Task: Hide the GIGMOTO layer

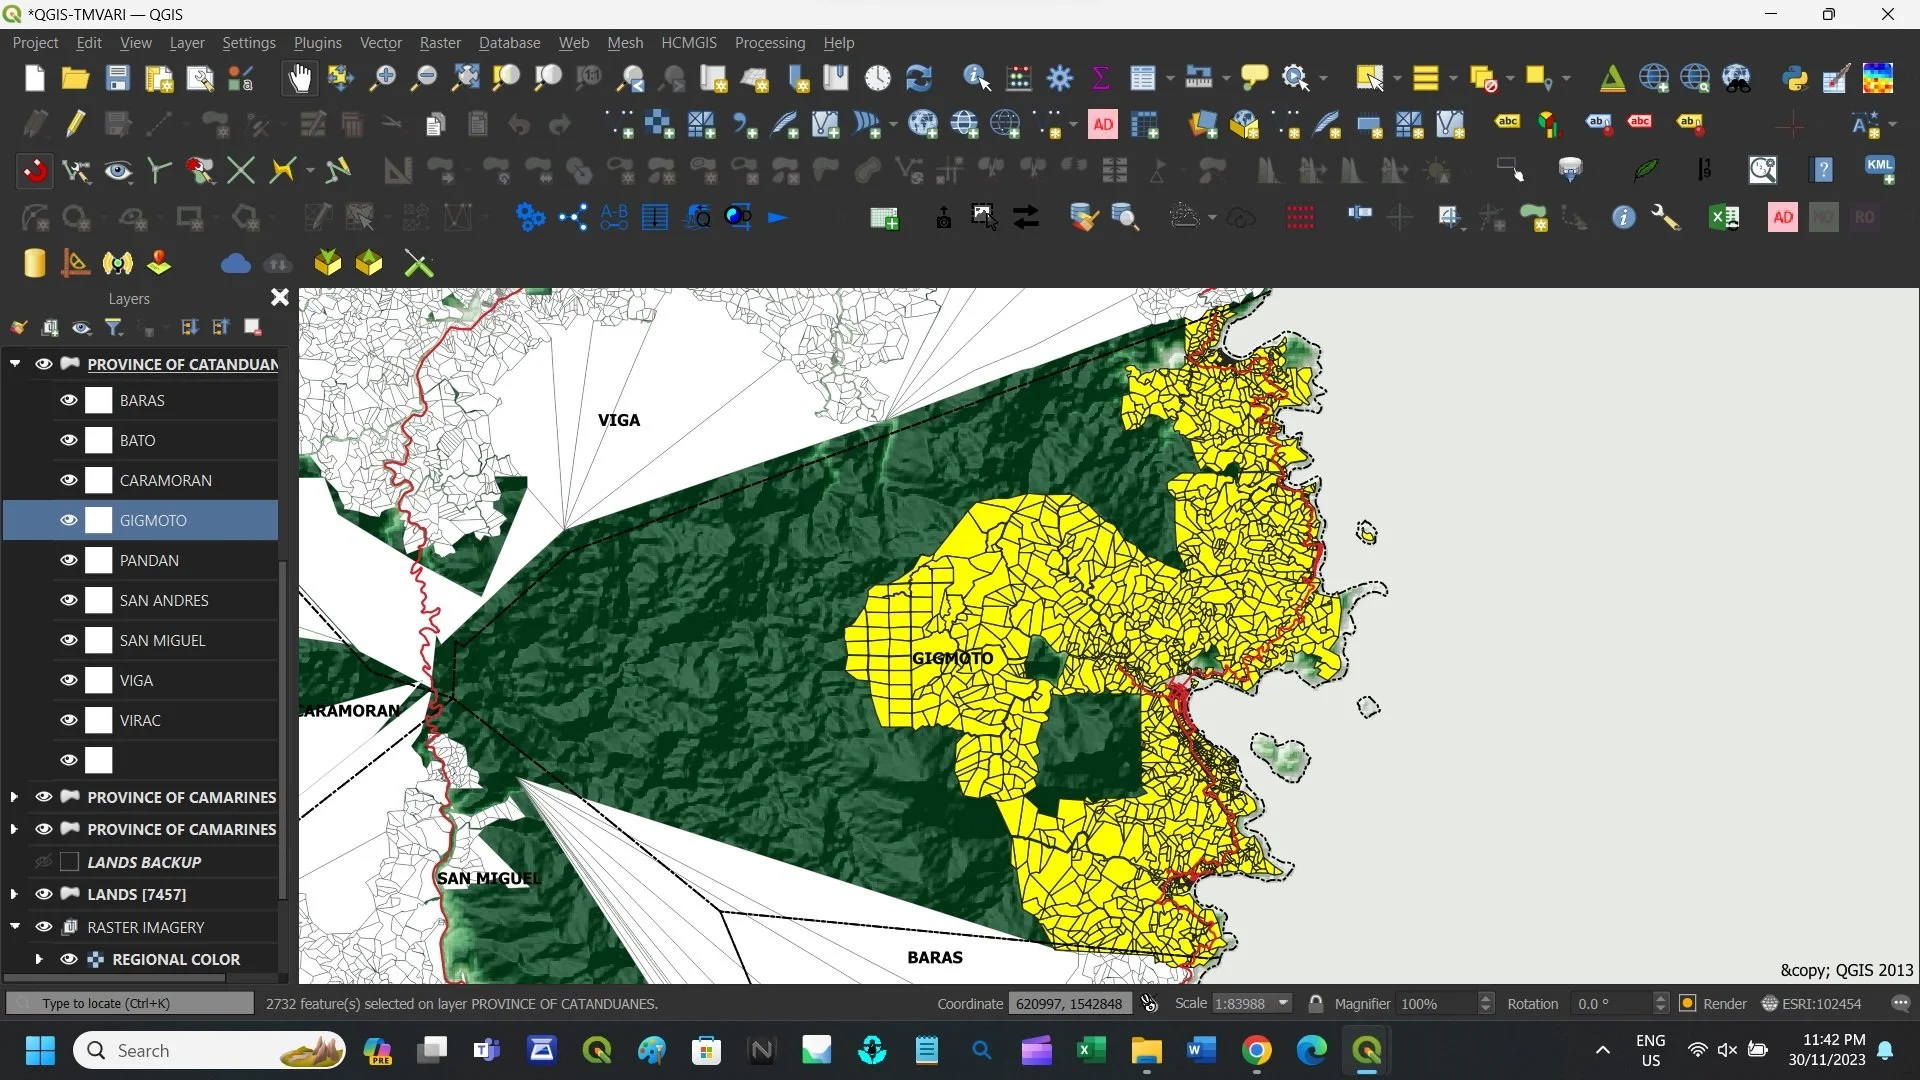Action: tap(68, 520)
